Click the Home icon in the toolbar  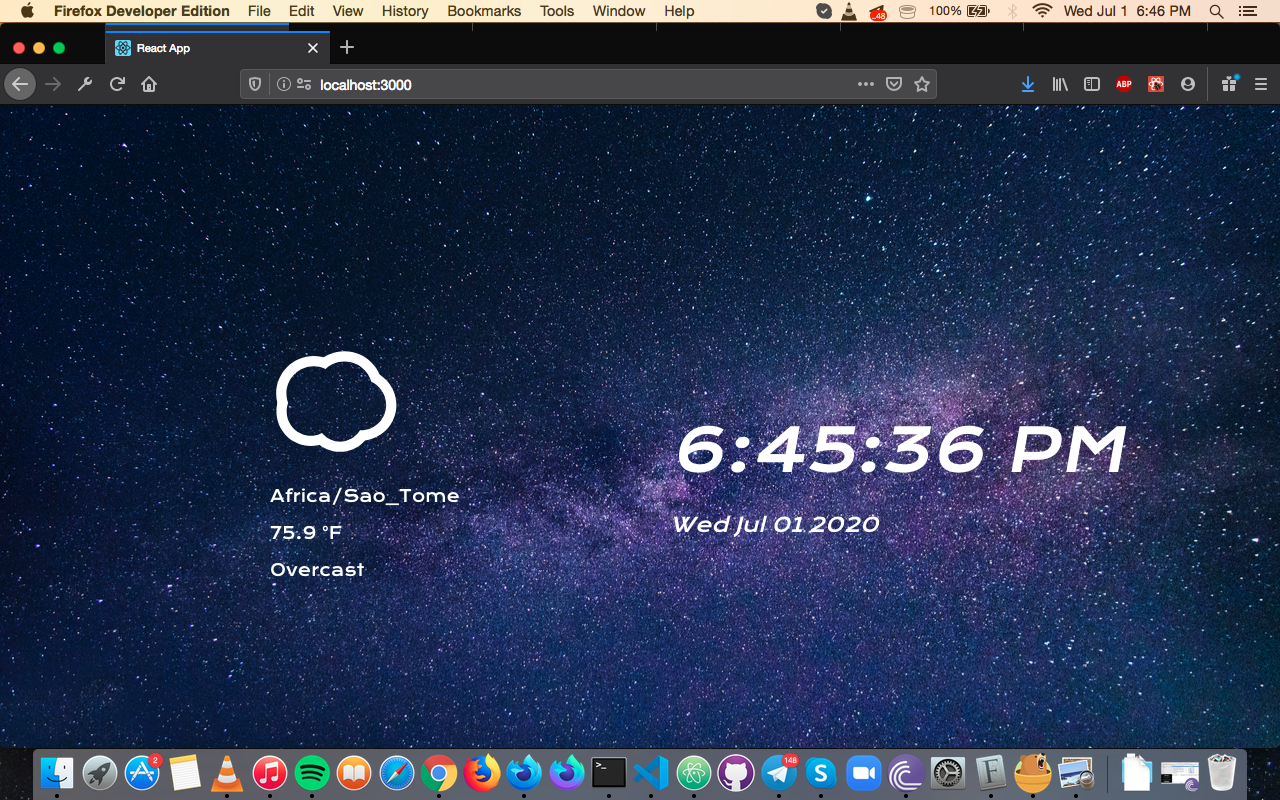point(149,84)
